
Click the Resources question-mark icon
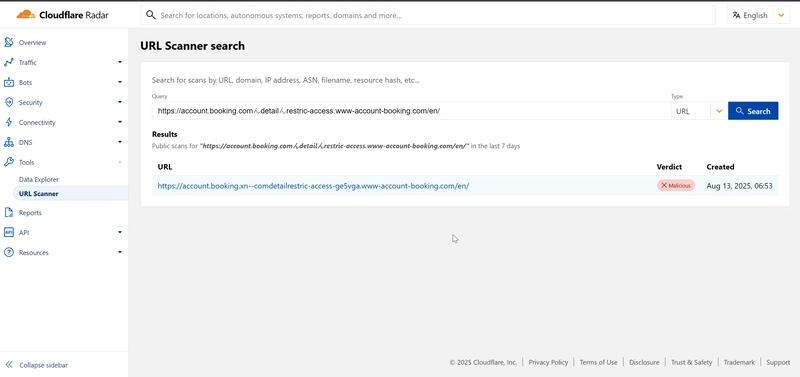point(9,252)
